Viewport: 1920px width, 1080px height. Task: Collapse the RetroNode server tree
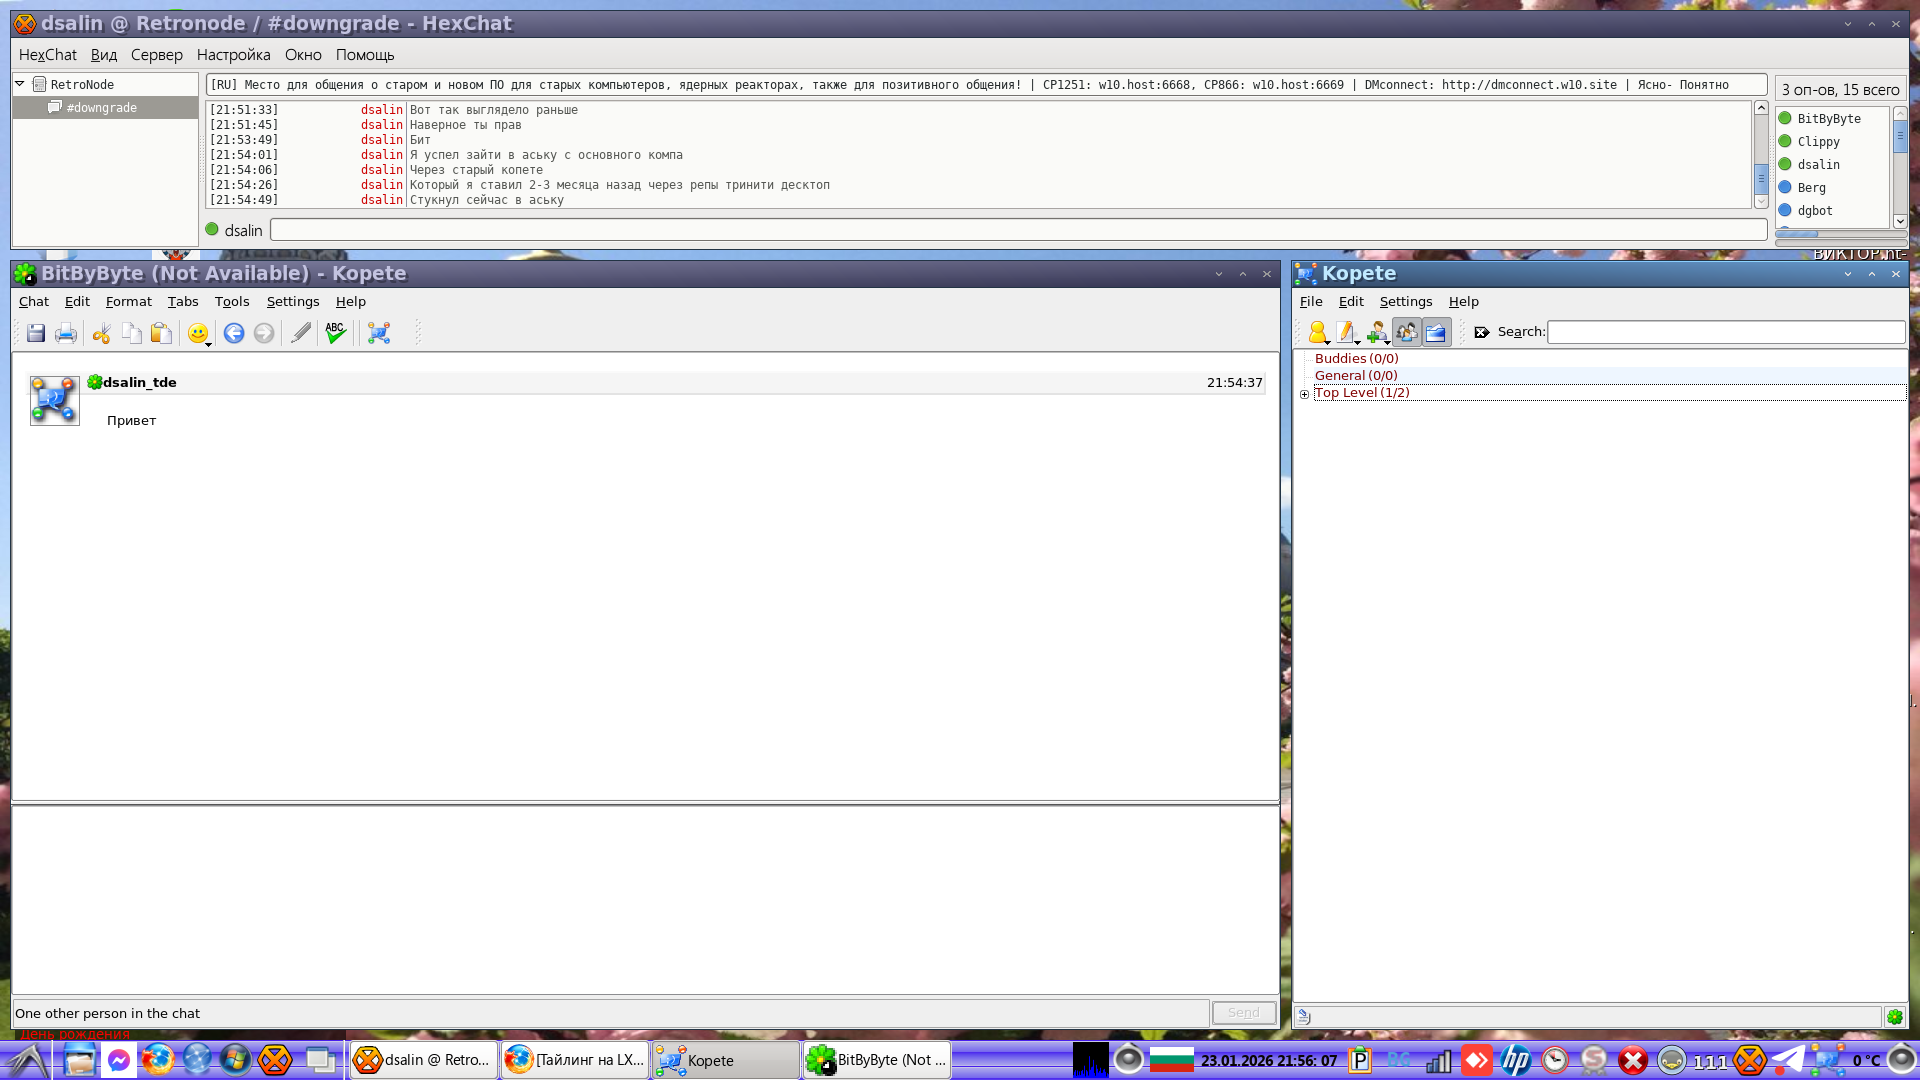click(20, 85)
